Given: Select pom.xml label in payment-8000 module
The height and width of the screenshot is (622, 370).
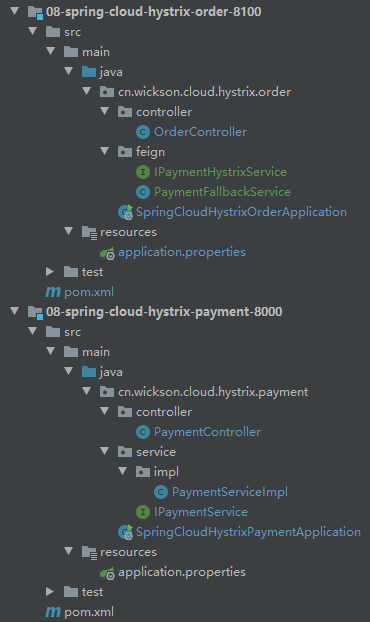Looking at the screenshot, I should pyautogui.click(x=89, y=612).
